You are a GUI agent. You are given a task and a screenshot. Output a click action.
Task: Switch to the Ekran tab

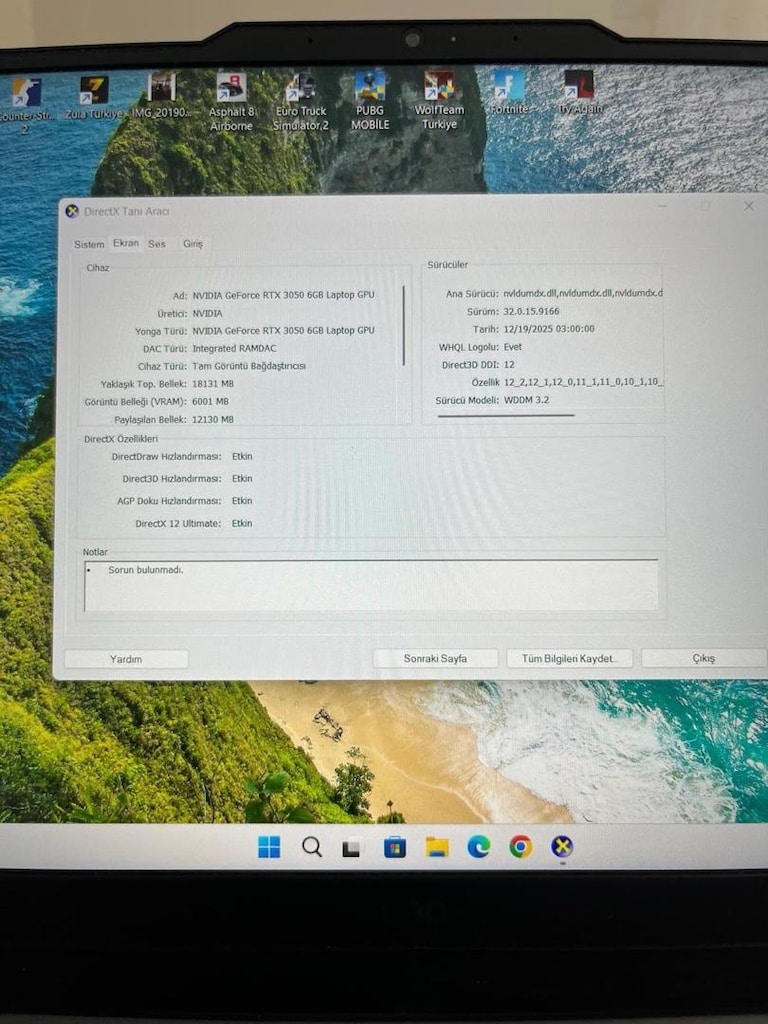tap(125, 243)
